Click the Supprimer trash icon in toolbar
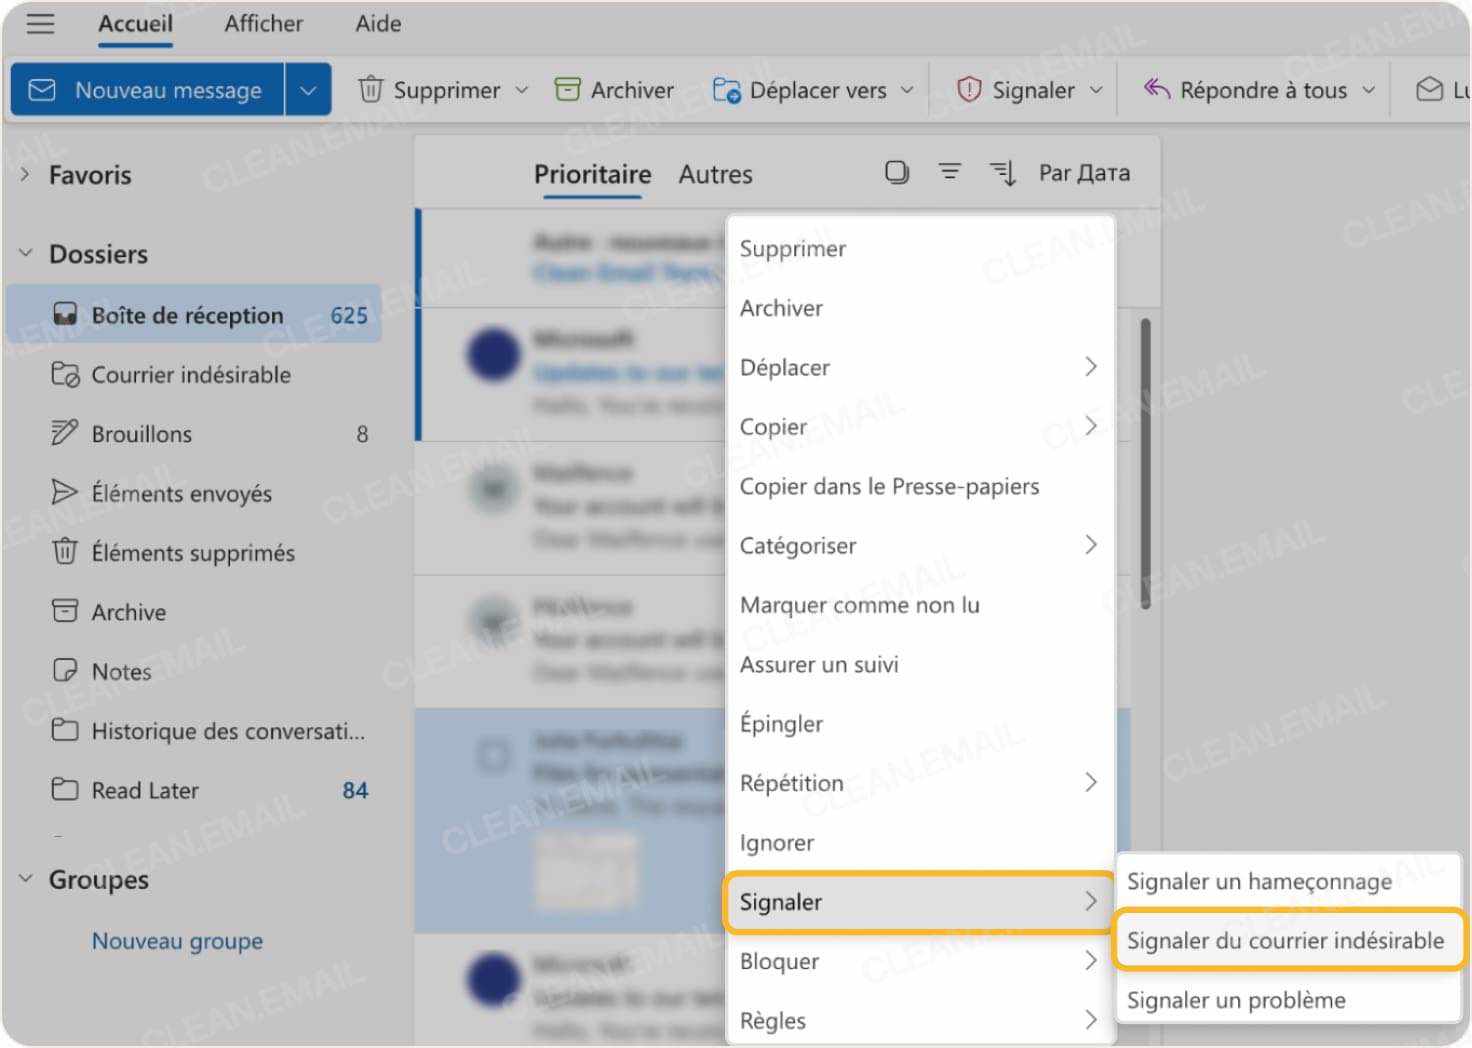Screen dimensions: 1472x1048 point(370,90)
